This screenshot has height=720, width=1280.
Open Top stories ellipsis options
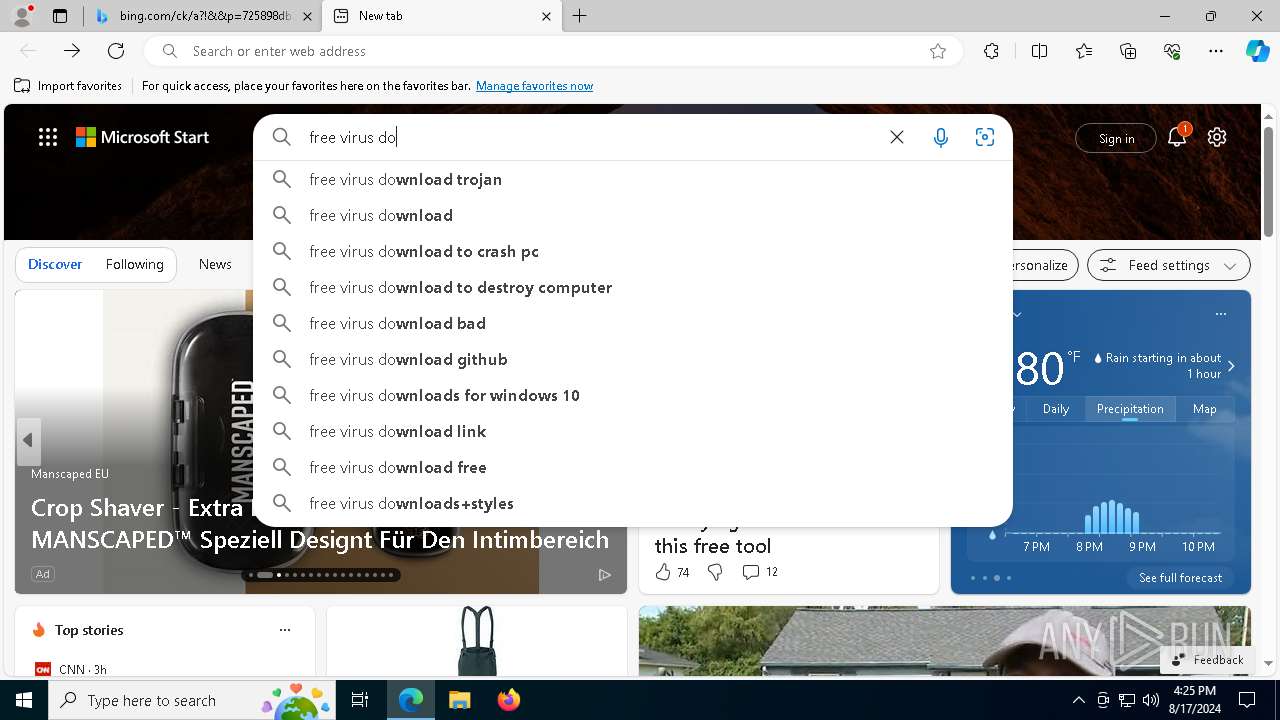[x=285, y=630]
